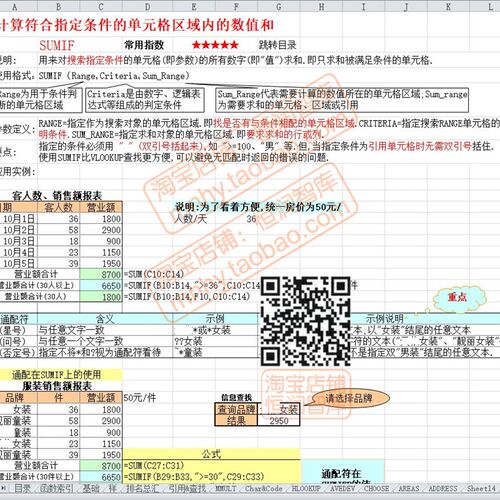Go to the Char&Code sheet tab
This screenshot has height=500, width=500.
coord(264,489)
